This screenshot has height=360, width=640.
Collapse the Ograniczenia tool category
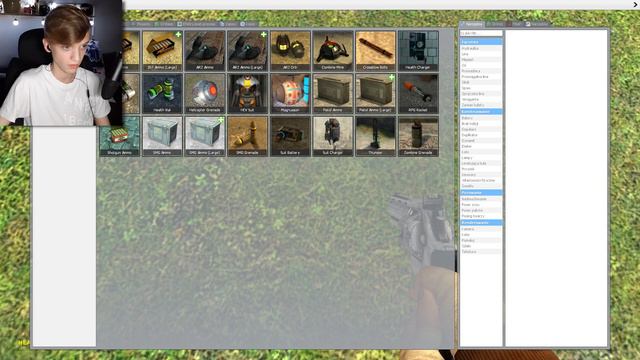(481, 42)
